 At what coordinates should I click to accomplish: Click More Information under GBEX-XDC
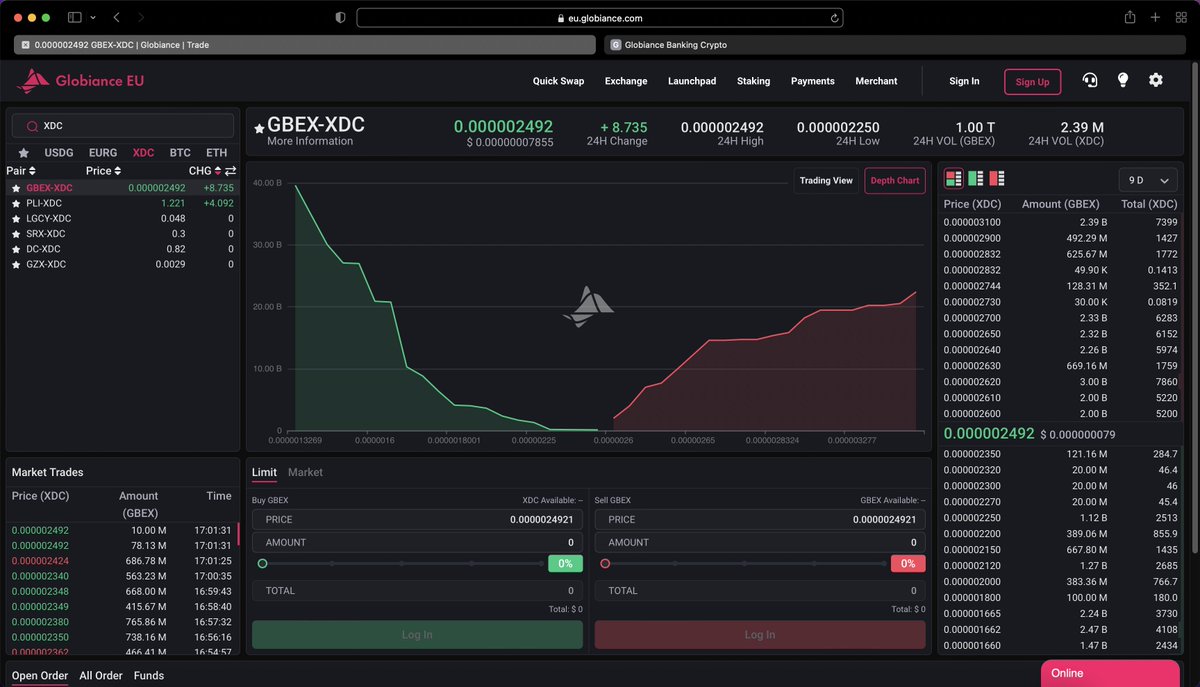pyautogui.click(x=310, y=141)
